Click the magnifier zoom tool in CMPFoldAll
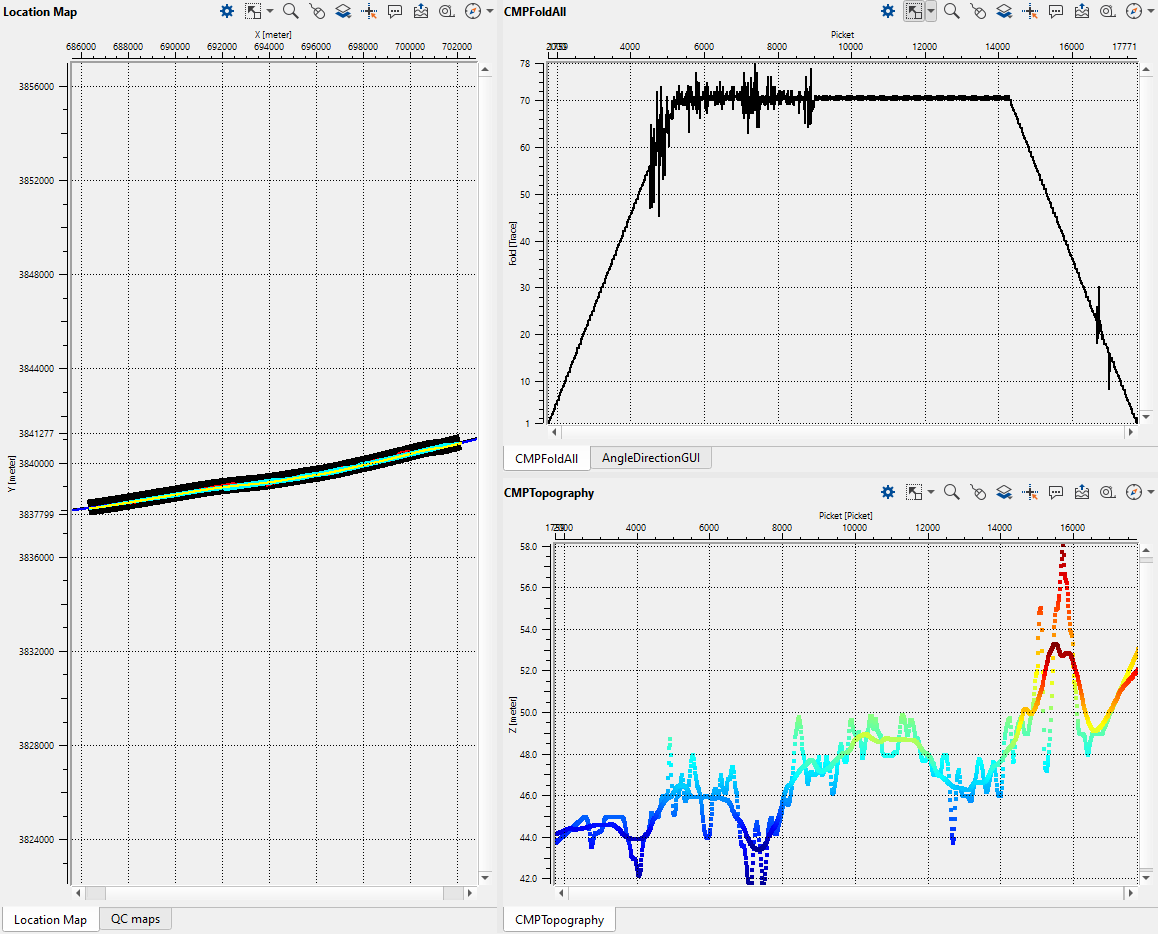Screen dimensions: 1158x934 (x=952, y=12)
